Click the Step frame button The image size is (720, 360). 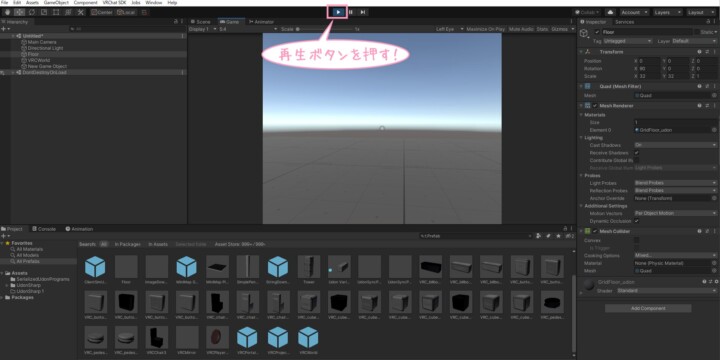362,12
